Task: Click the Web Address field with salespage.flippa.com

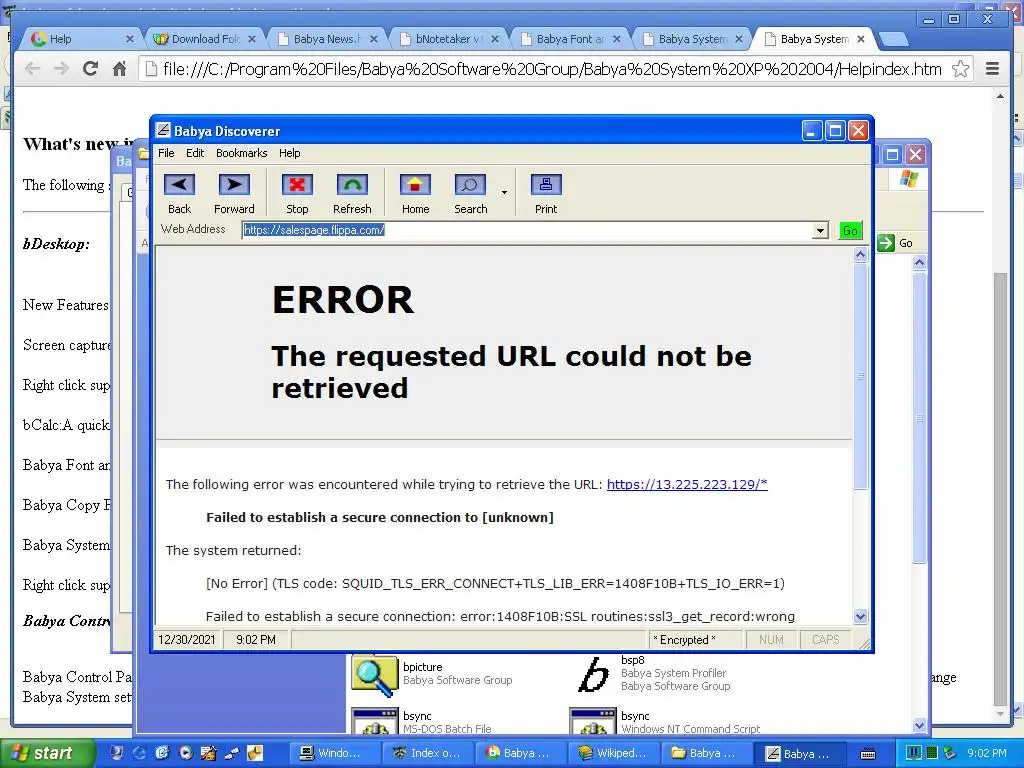Action: [x=528, y=231]
